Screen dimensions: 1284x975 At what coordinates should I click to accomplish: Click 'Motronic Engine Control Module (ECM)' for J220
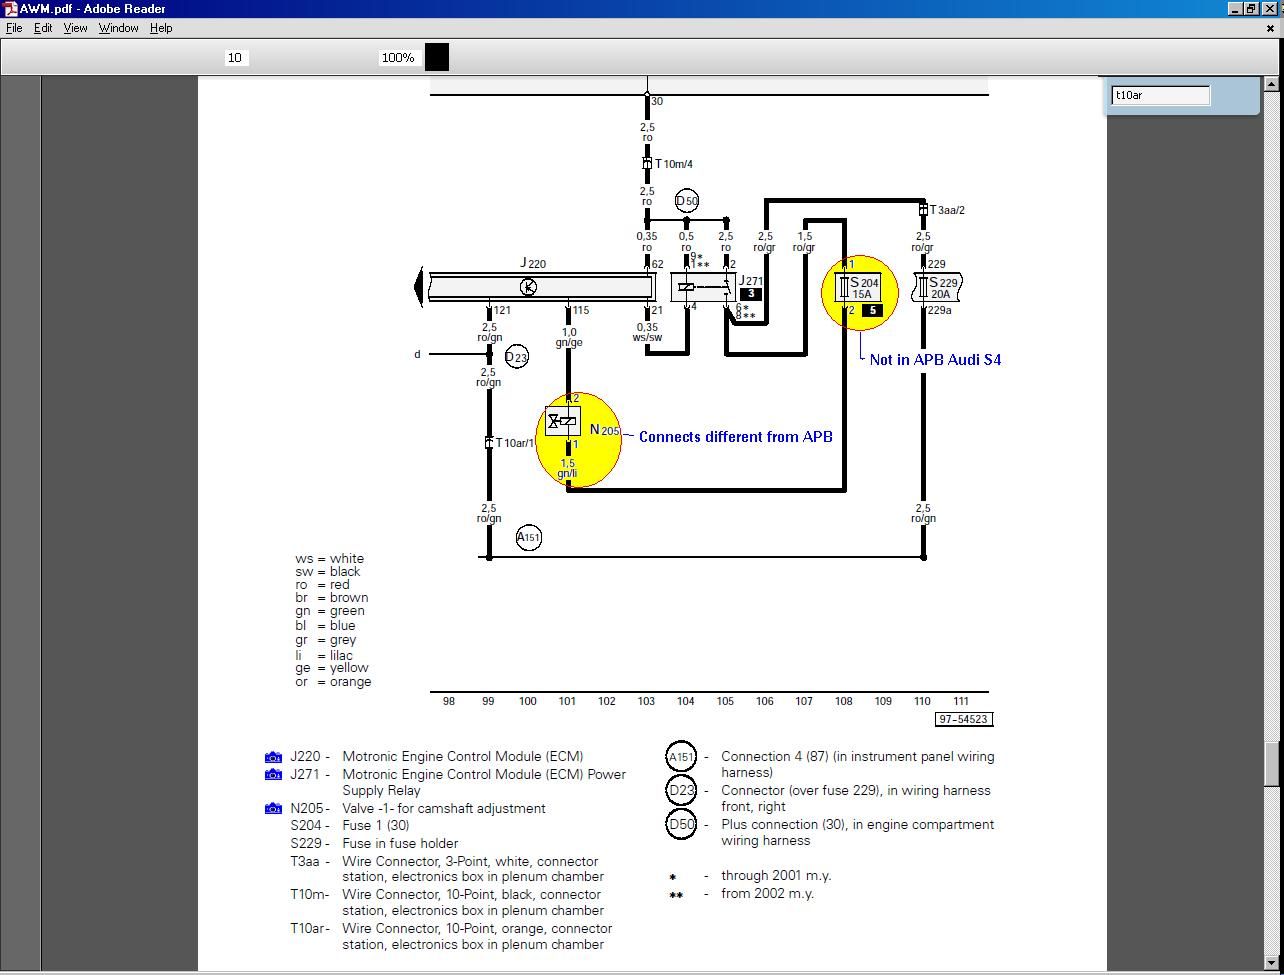pos(462,757)
